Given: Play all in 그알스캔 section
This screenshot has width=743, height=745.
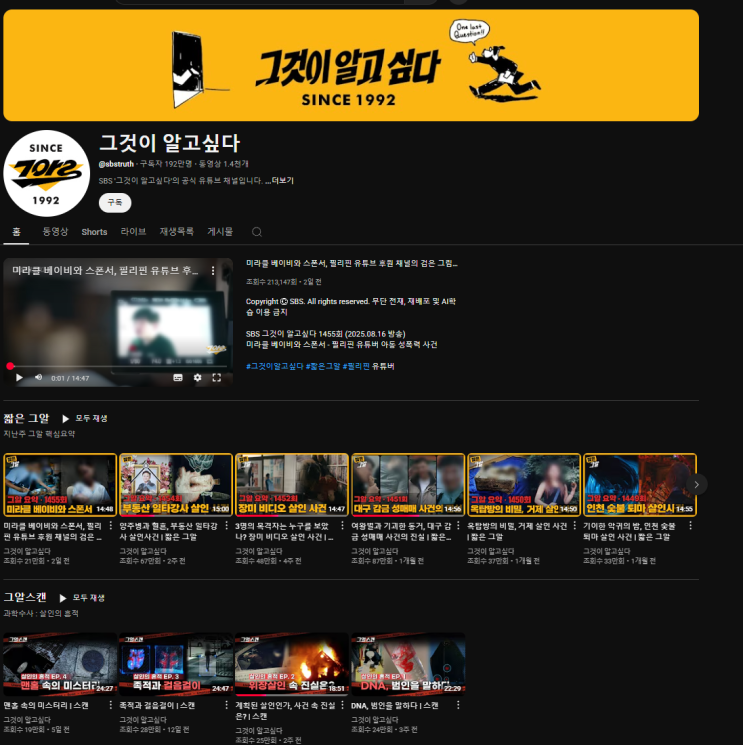Looking at the screenshot, I should (x=82, y=598).
